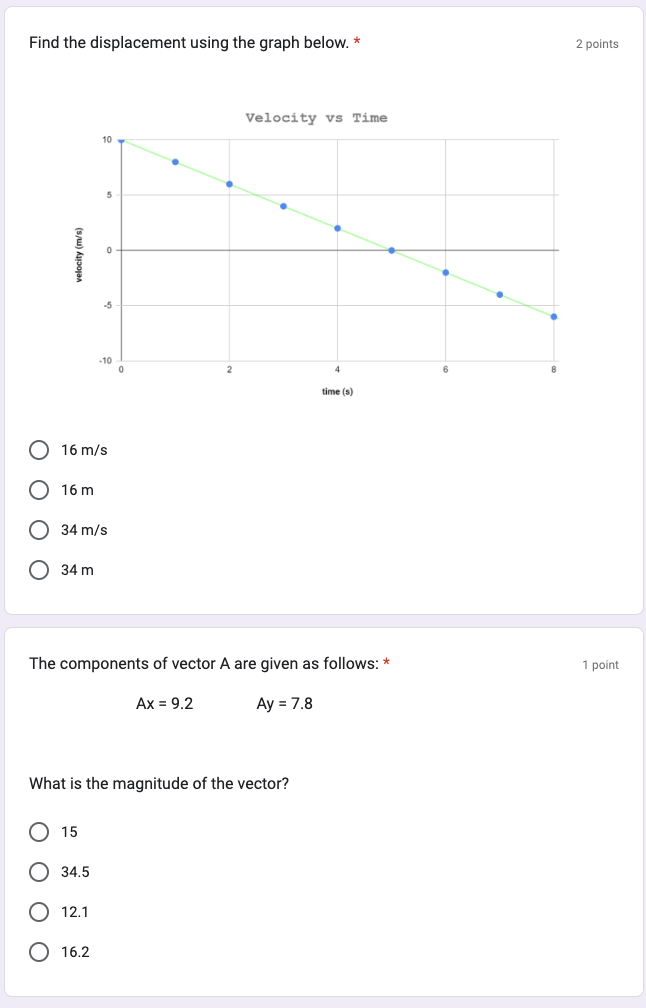Click the 1 point label
646x1008 pixels.
pyautogui.click(x=601, y=664)
